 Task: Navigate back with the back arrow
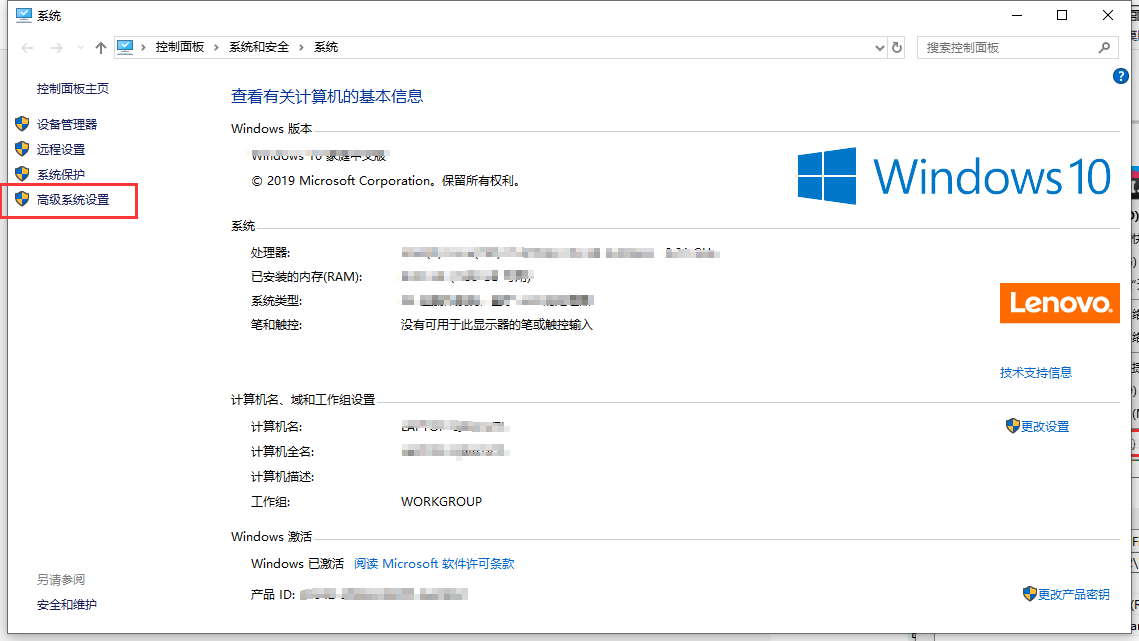click(28, 48)
